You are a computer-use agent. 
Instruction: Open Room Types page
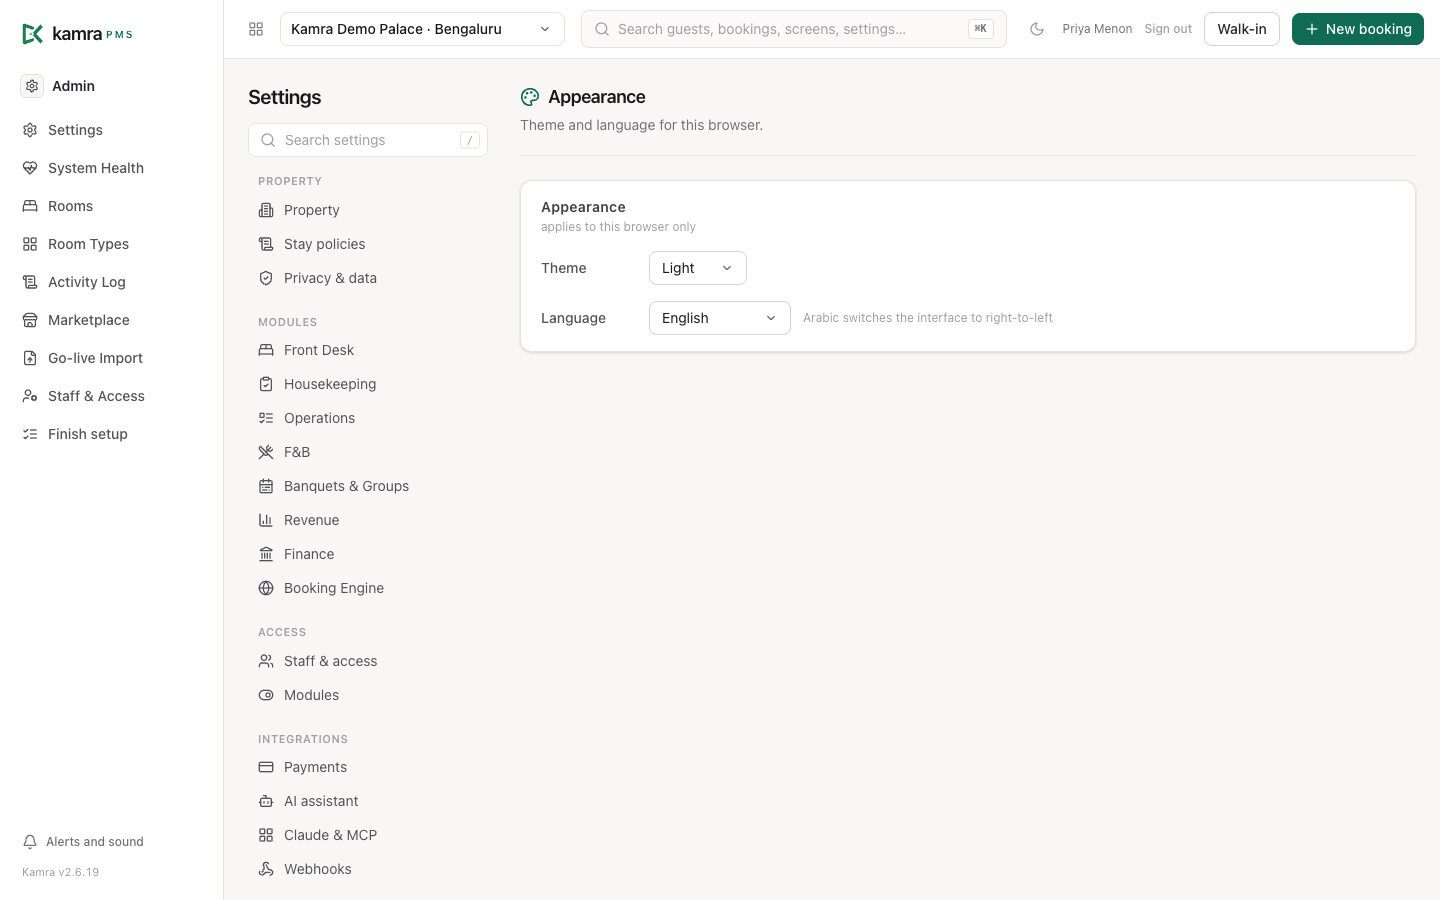click(88, 244)
